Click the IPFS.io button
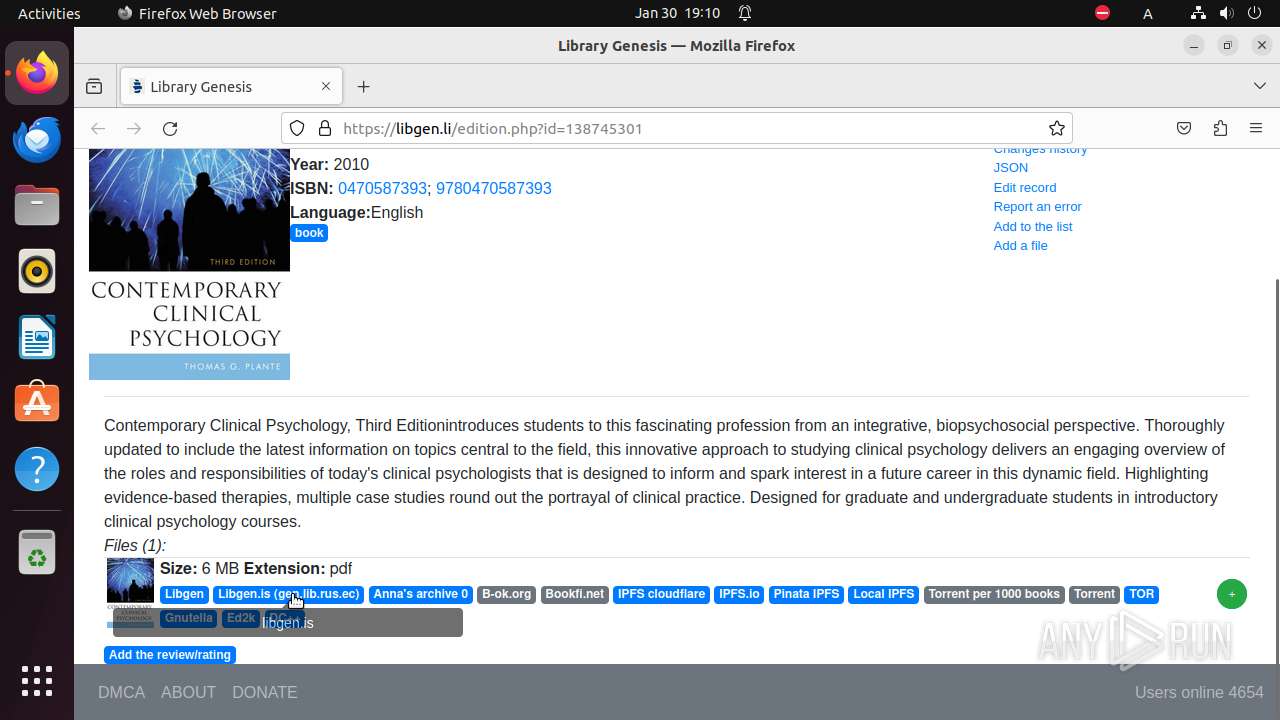 pos(739,594)
